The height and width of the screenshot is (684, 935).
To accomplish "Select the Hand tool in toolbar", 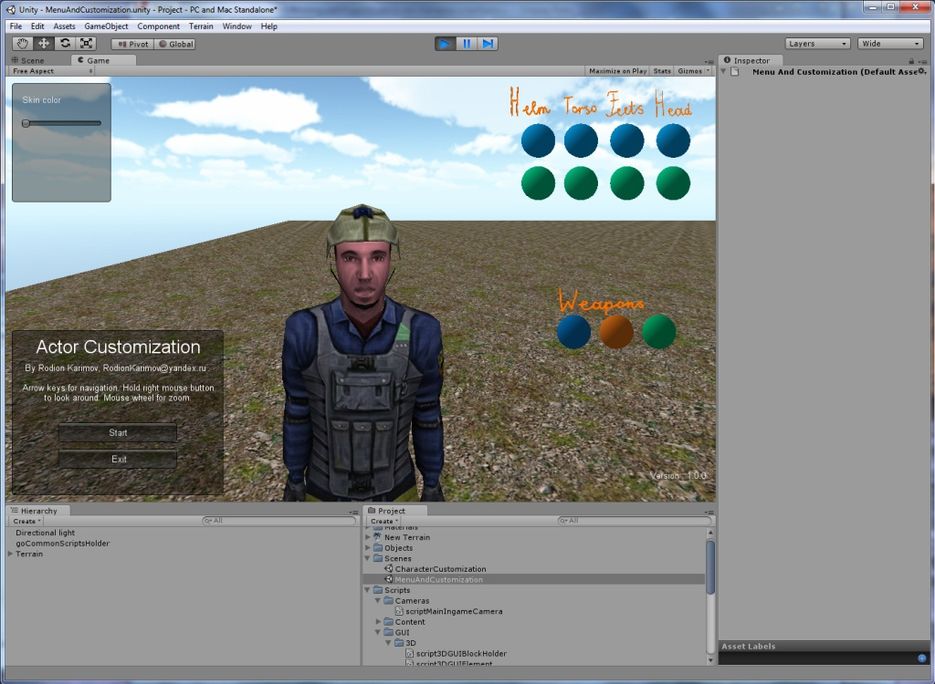I will [23, 44].
